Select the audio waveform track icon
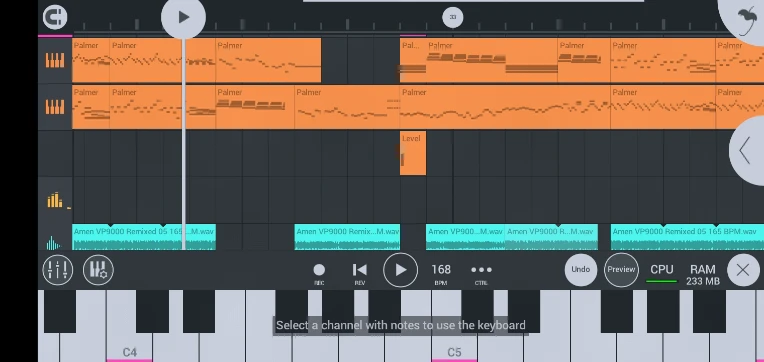Viewport: 764px width, 362px height. 54,242
